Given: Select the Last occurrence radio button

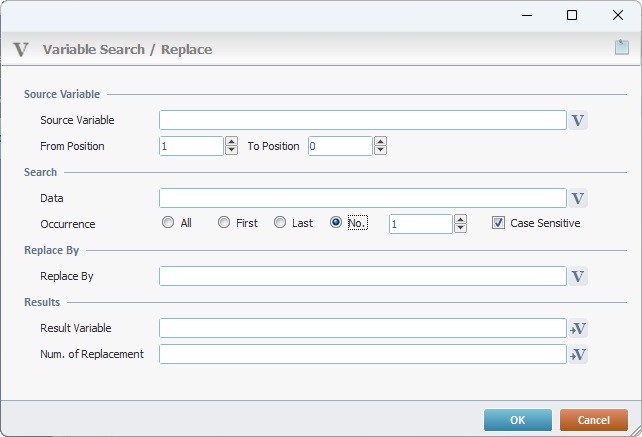Looking at the screenshot, I should pos(280,222).
